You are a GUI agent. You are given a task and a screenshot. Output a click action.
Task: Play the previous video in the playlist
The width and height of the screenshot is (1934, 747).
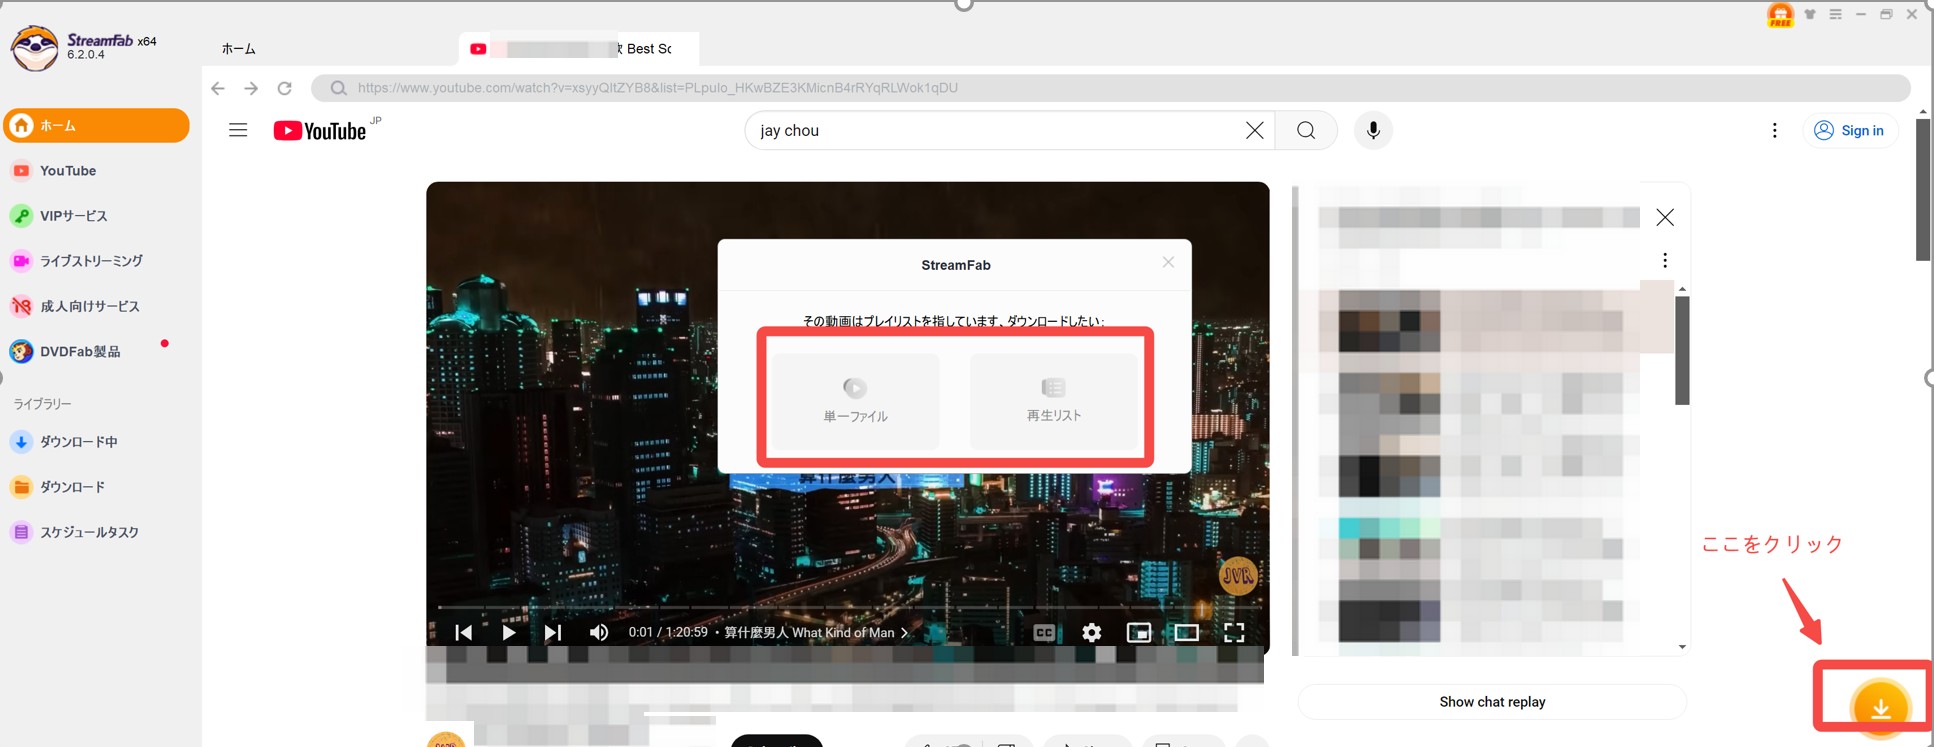(463, 632)
